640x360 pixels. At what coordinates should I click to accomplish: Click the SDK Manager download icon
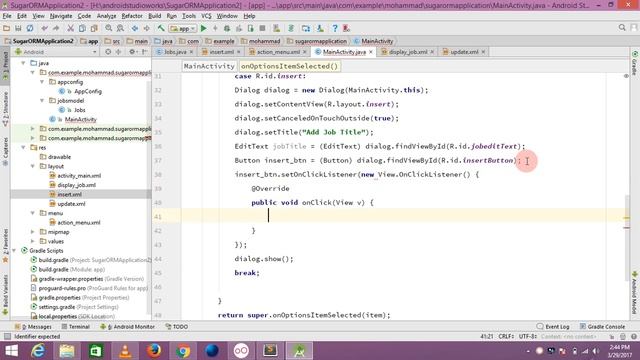click(x=320, y=28)
